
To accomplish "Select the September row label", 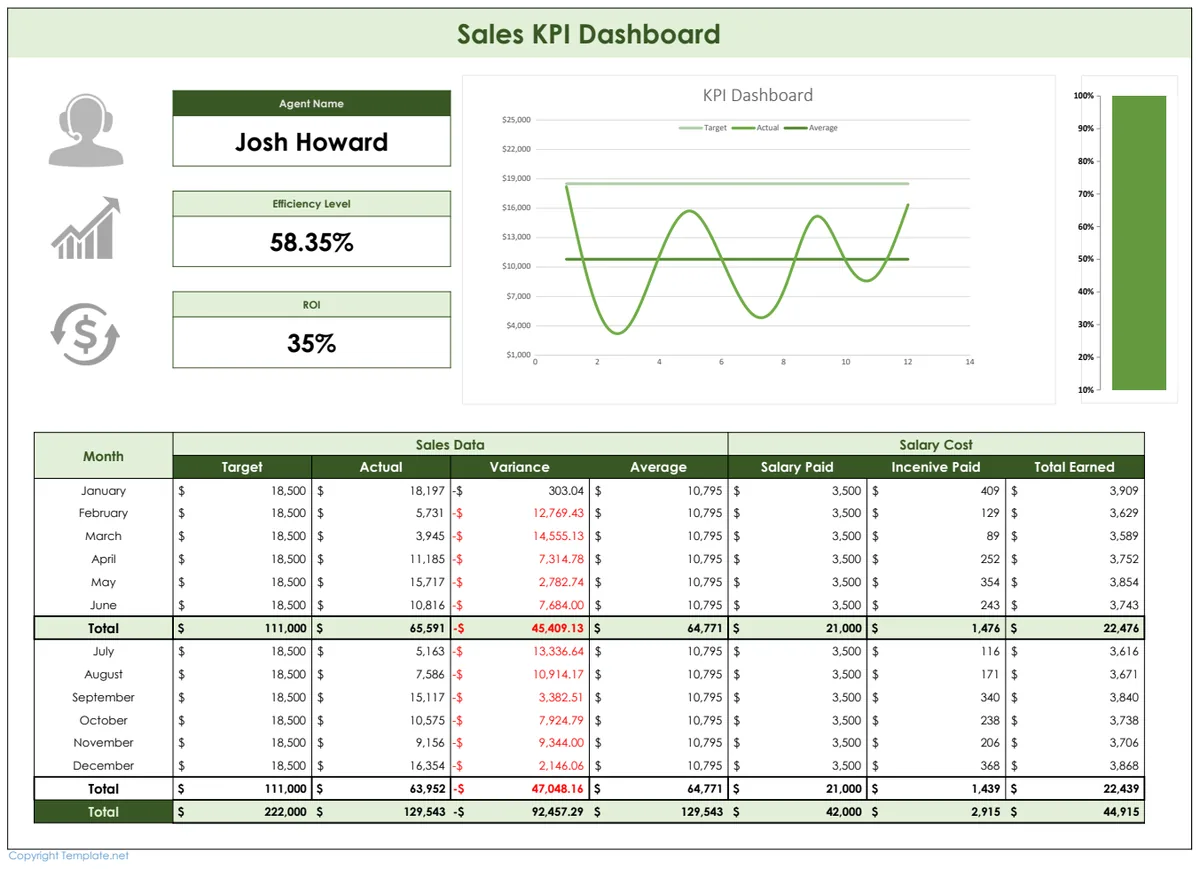I will click(103, 697).
